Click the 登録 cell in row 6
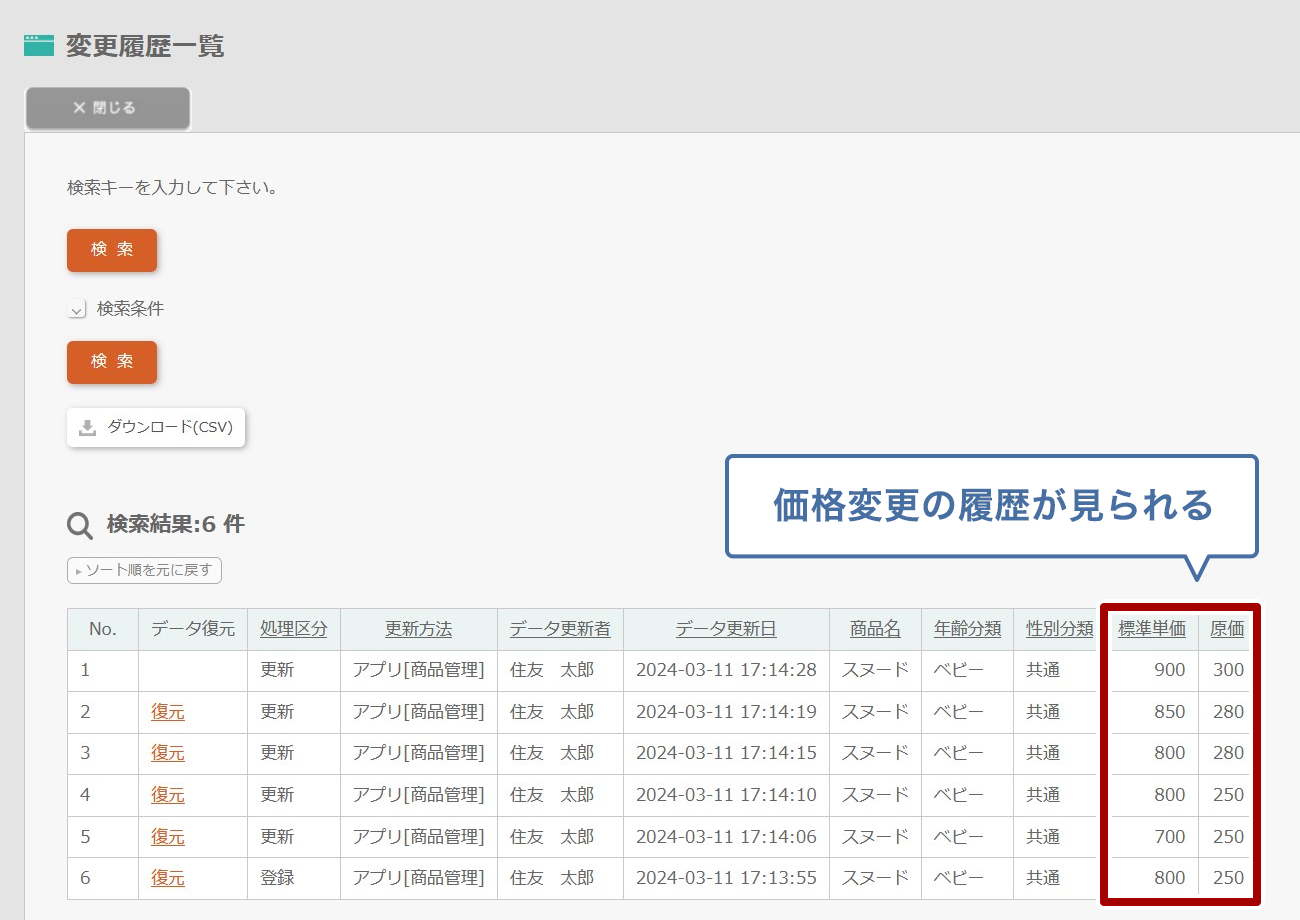This screenshot has height=920, width=1300. (294, 878)
